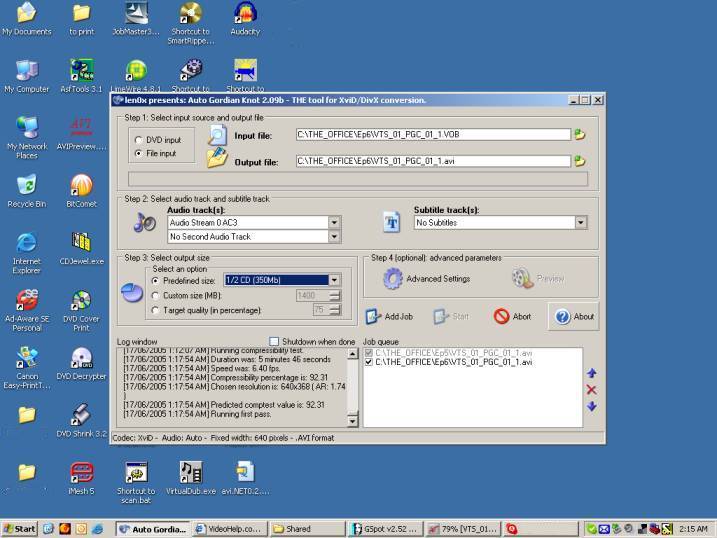
Task: Switch to Shared folder taskbar window
Action: (x=307, y=529)
